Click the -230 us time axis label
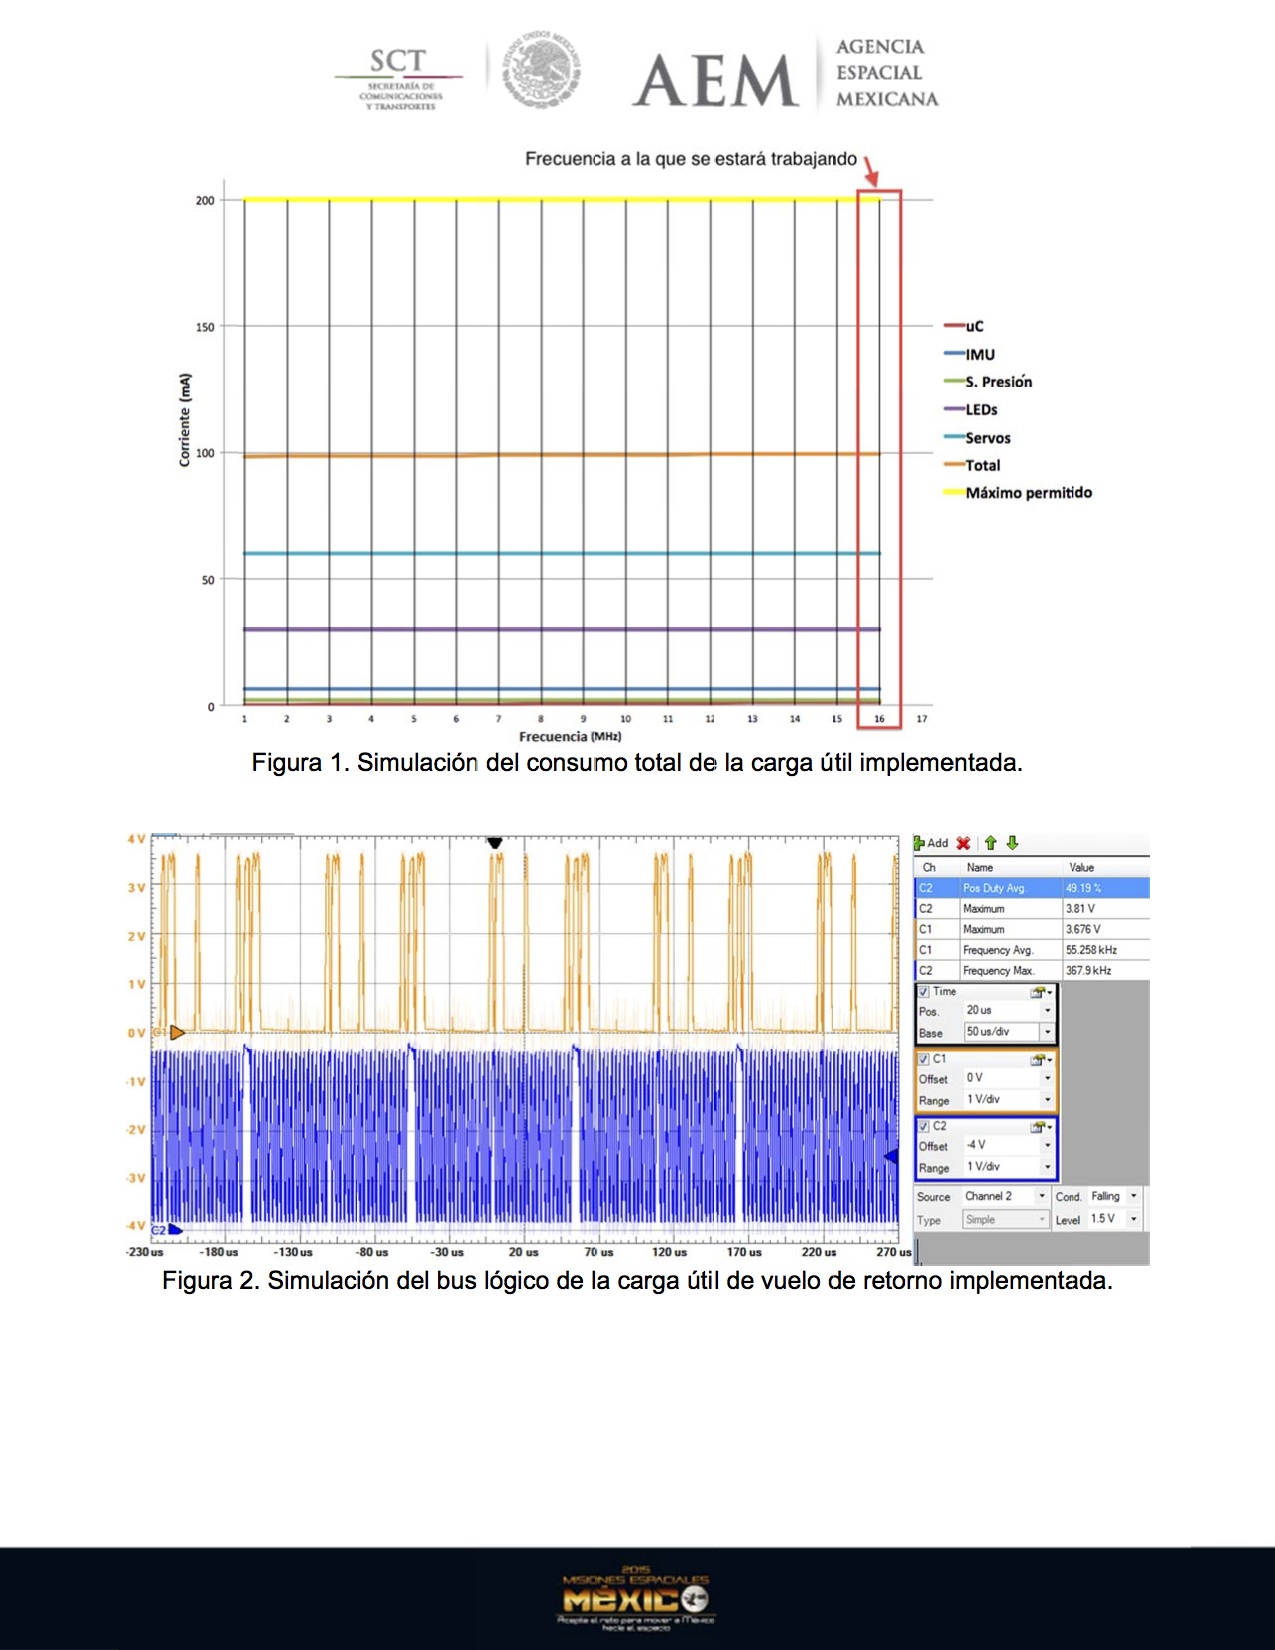This screenshot has height=1650, width=1275. click(144, 1252)
